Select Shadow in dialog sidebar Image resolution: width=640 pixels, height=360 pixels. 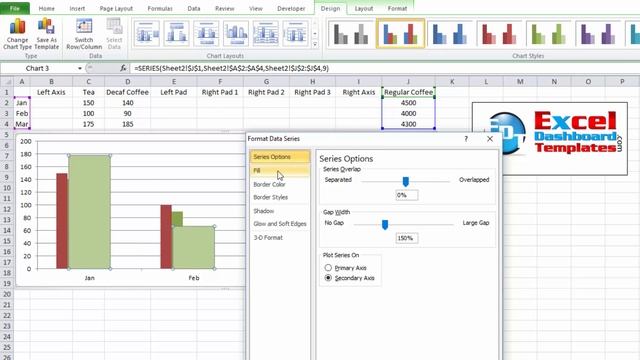280,211
